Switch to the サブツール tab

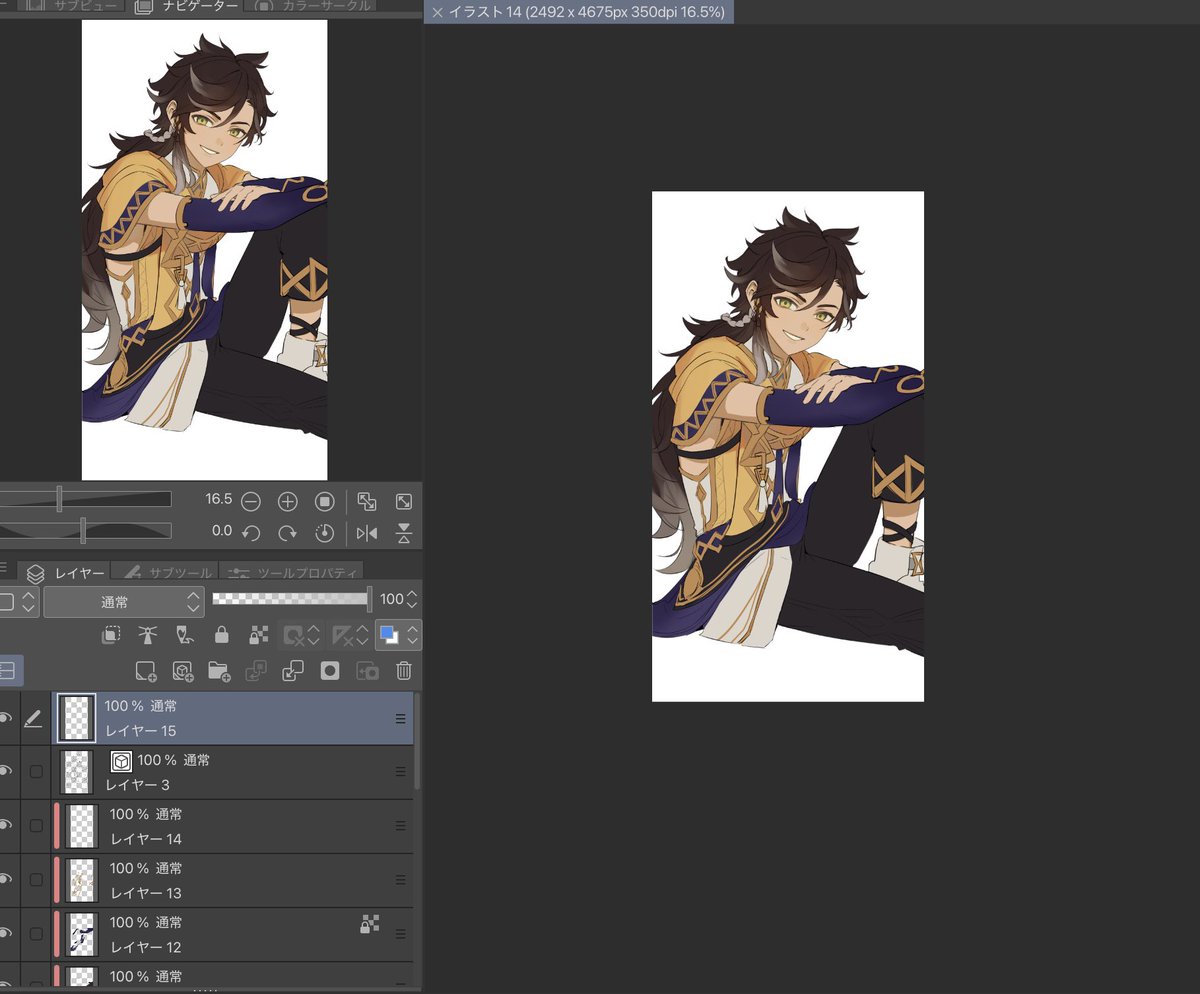[x=166, y=573]
